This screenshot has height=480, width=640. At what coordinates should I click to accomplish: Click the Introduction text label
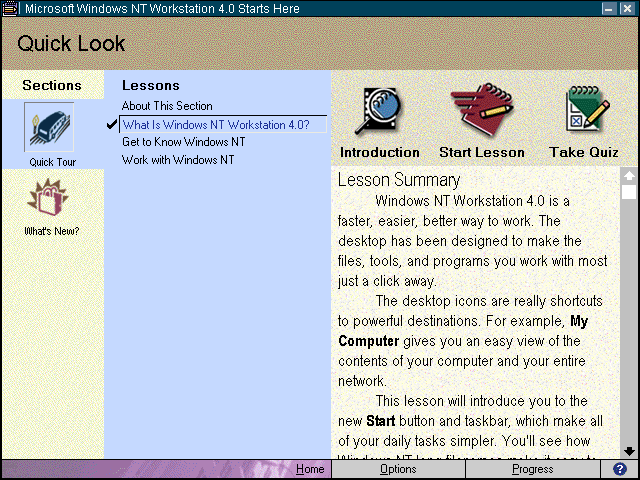pos(380,152)
